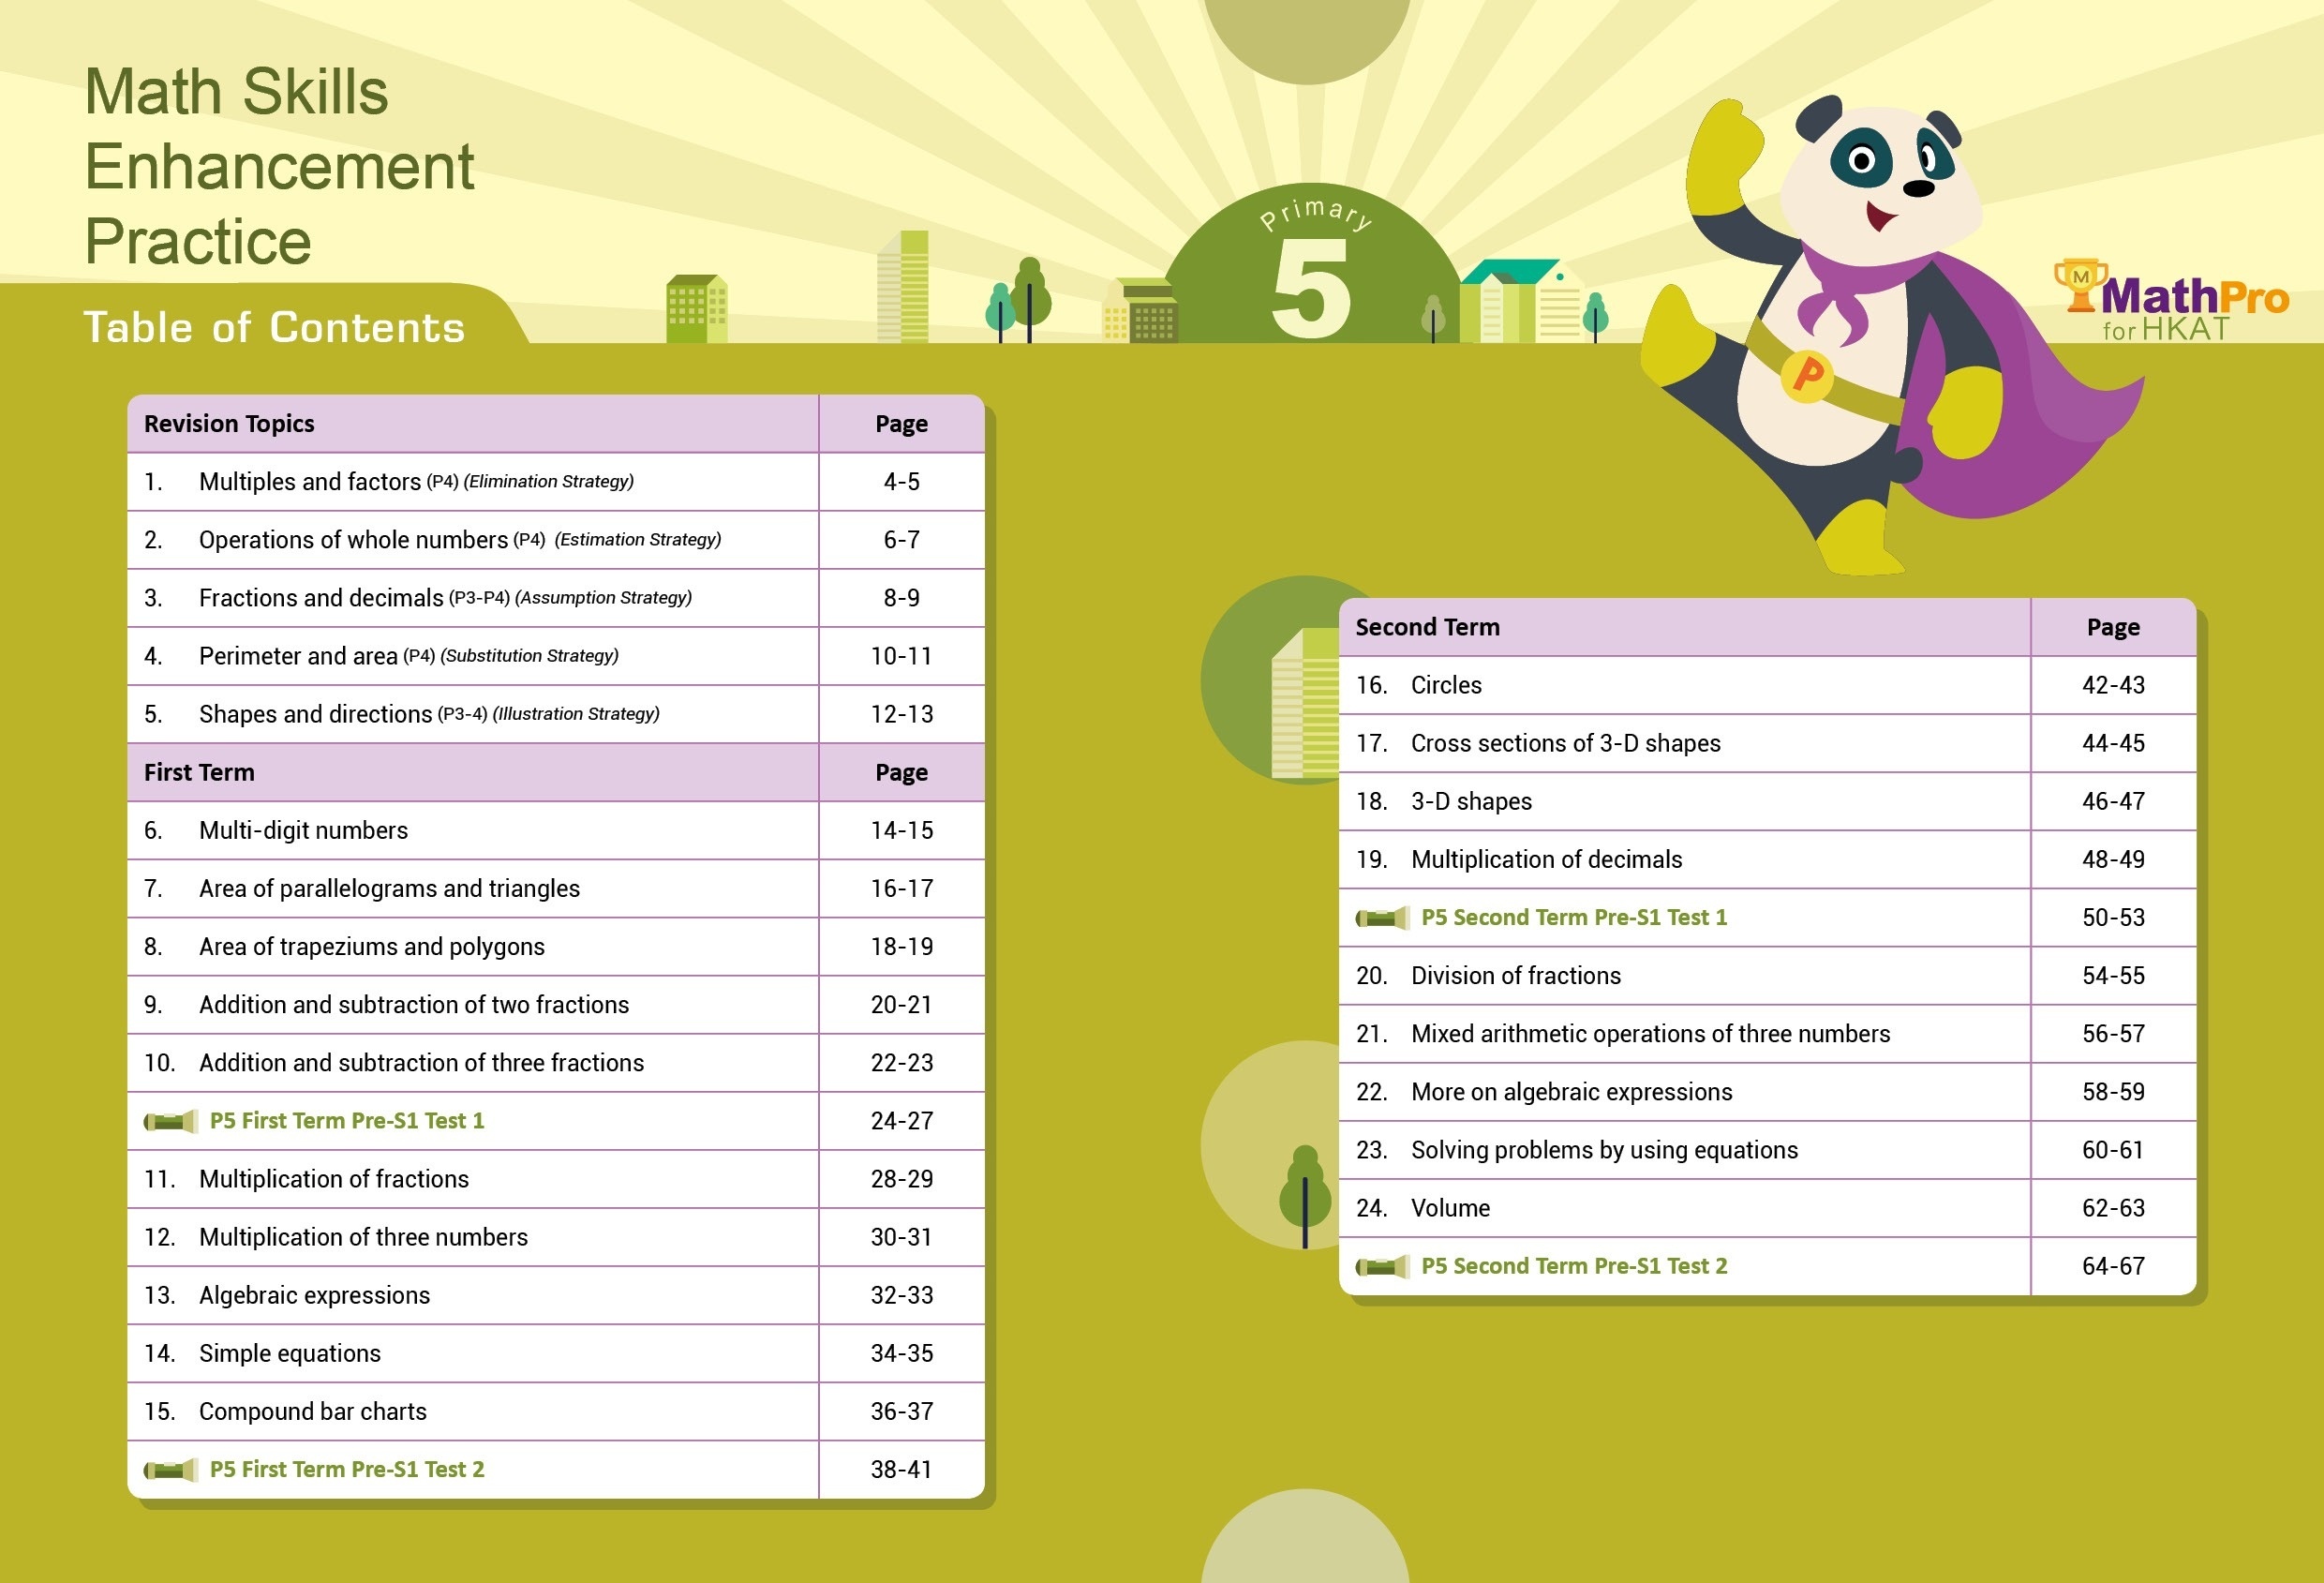Click pencil icon beside P5 Second Term Pre-S1 Test 2
Viewport: 2324px width, 1583px height.
pyautogui.click(x=1382, y=1267)
